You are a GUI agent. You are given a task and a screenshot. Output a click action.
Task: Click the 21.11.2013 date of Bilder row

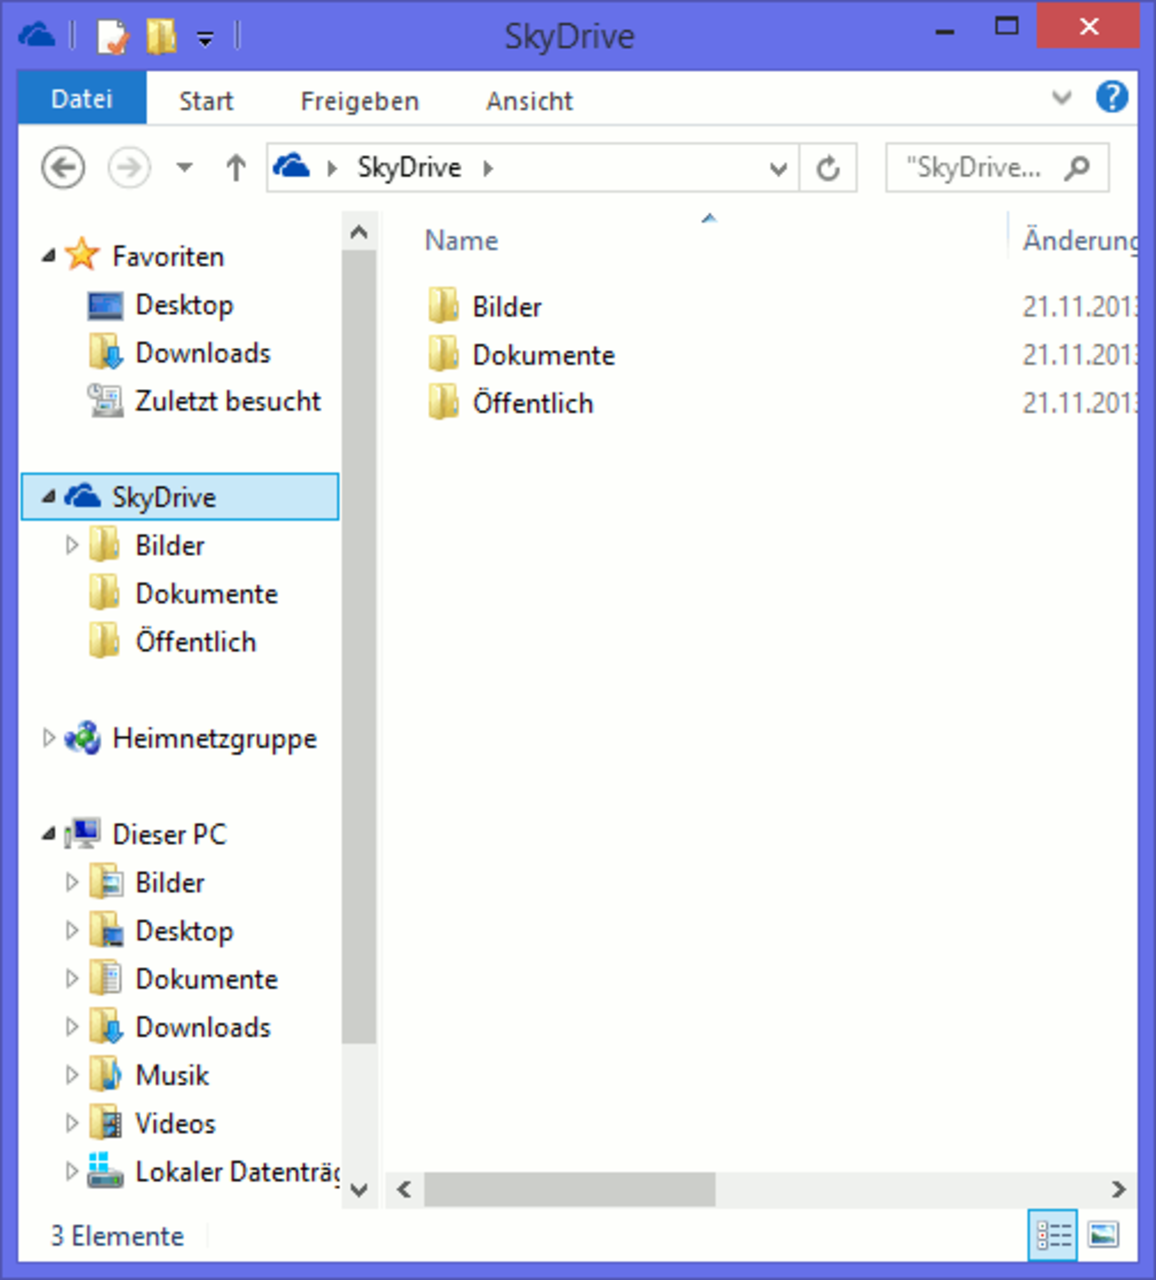tap(1079, 306)
